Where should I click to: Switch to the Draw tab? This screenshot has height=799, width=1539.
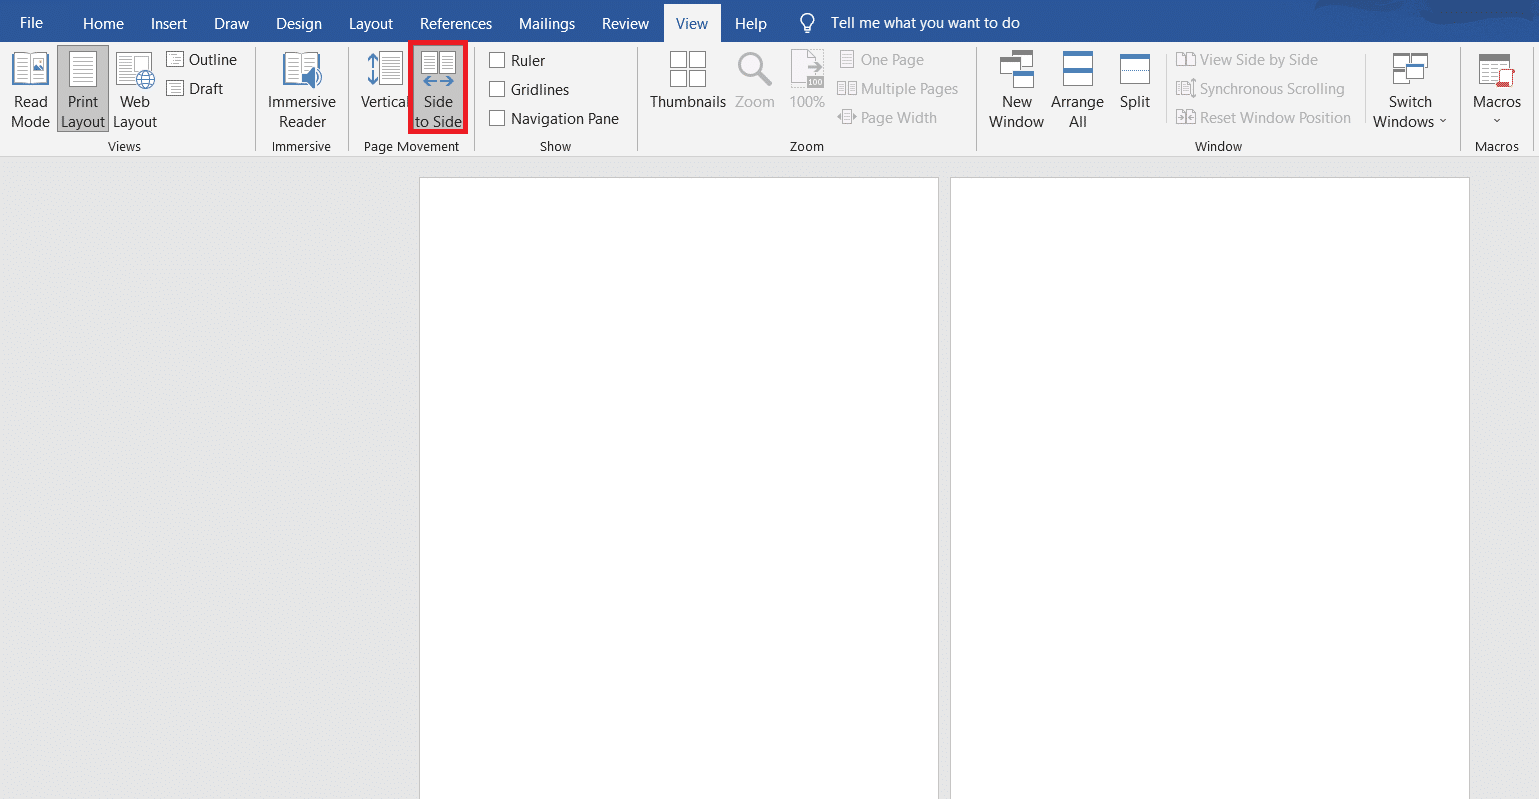[x=231, y=23]
